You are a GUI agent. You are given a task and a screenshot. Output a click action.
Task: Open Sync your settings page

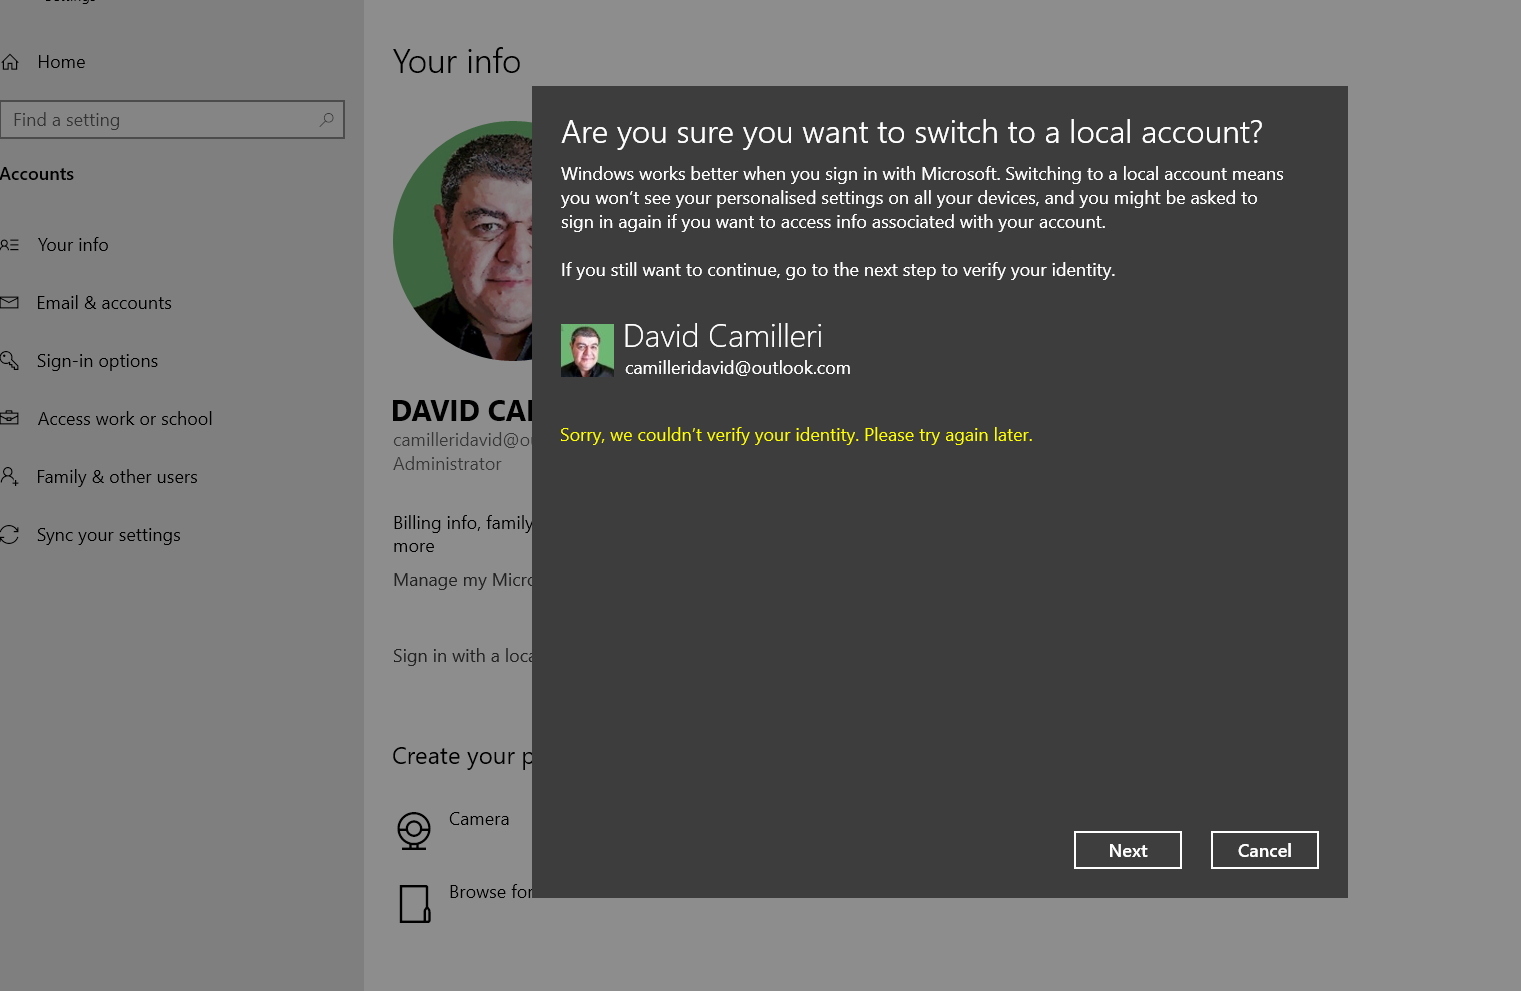click(109, 535)
